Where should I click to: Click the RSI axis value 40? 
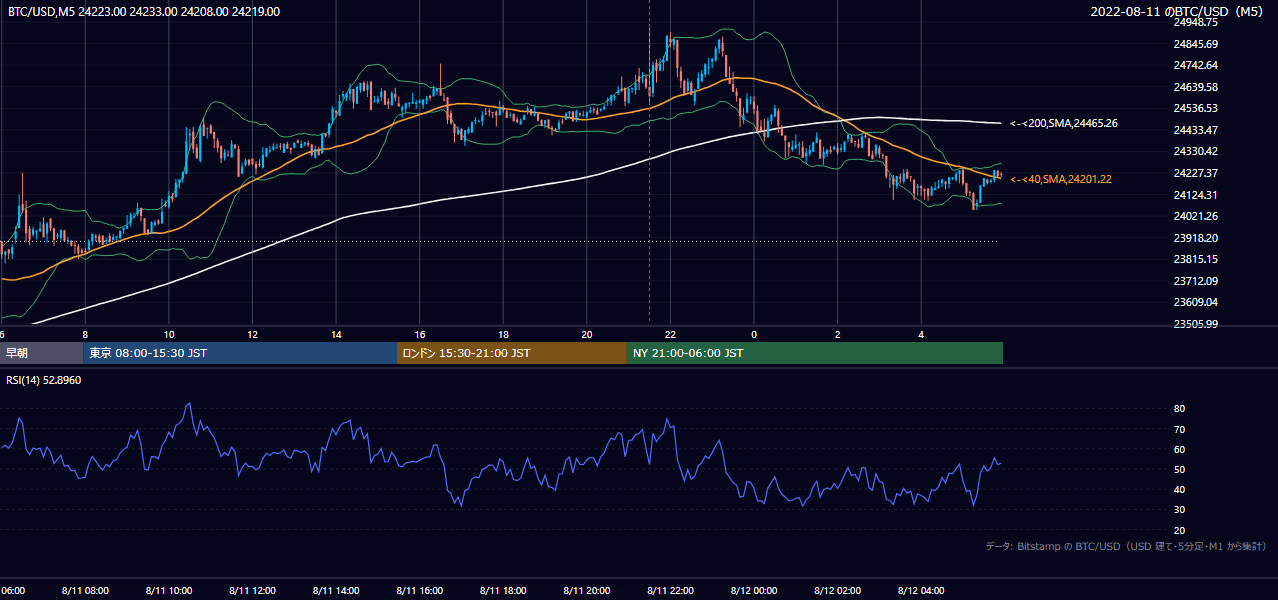point(1180,489)
